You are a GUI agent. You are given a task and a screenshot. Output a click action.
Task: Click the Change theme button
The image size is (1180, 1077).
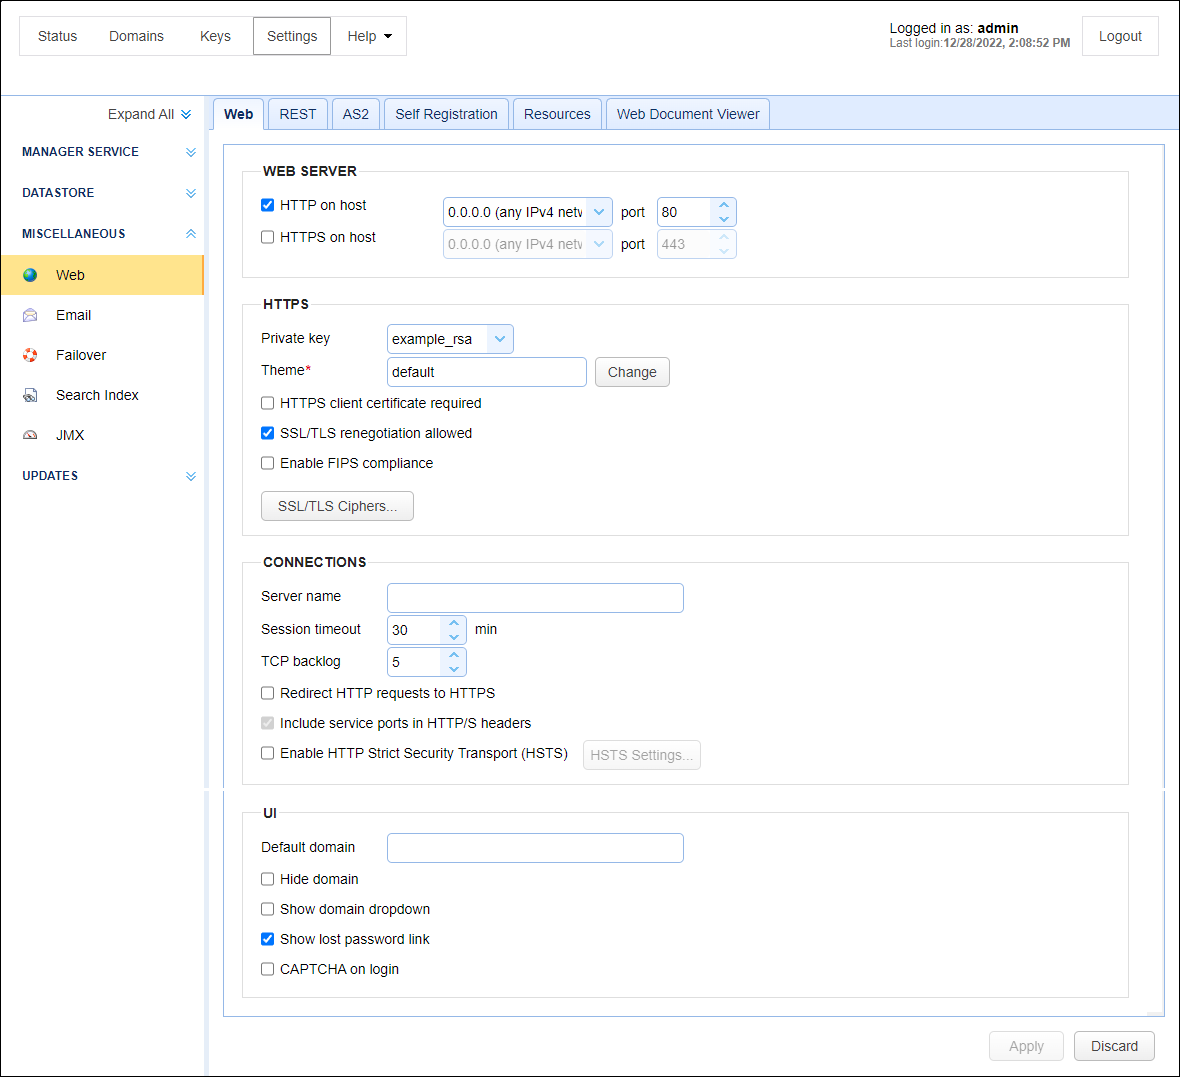[632, 373]
